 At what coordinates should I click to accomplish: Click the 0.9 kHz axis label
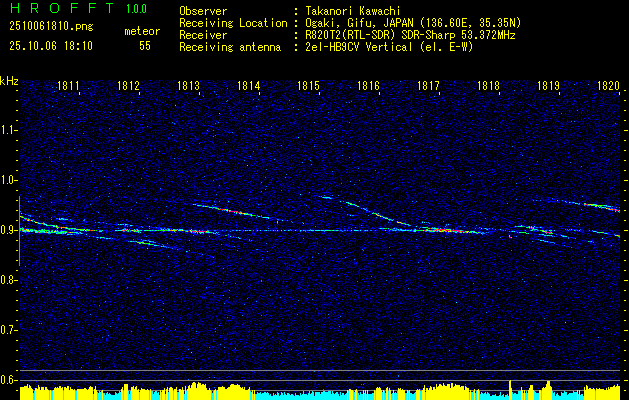[8, 230]
